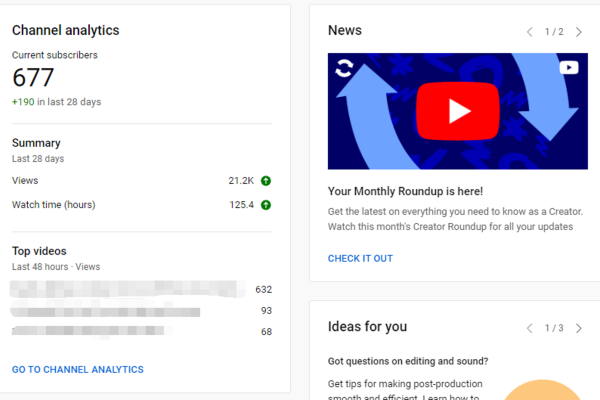600x400 pixels.
Task: Click the Top videos heading
Action: pos(39,251)
